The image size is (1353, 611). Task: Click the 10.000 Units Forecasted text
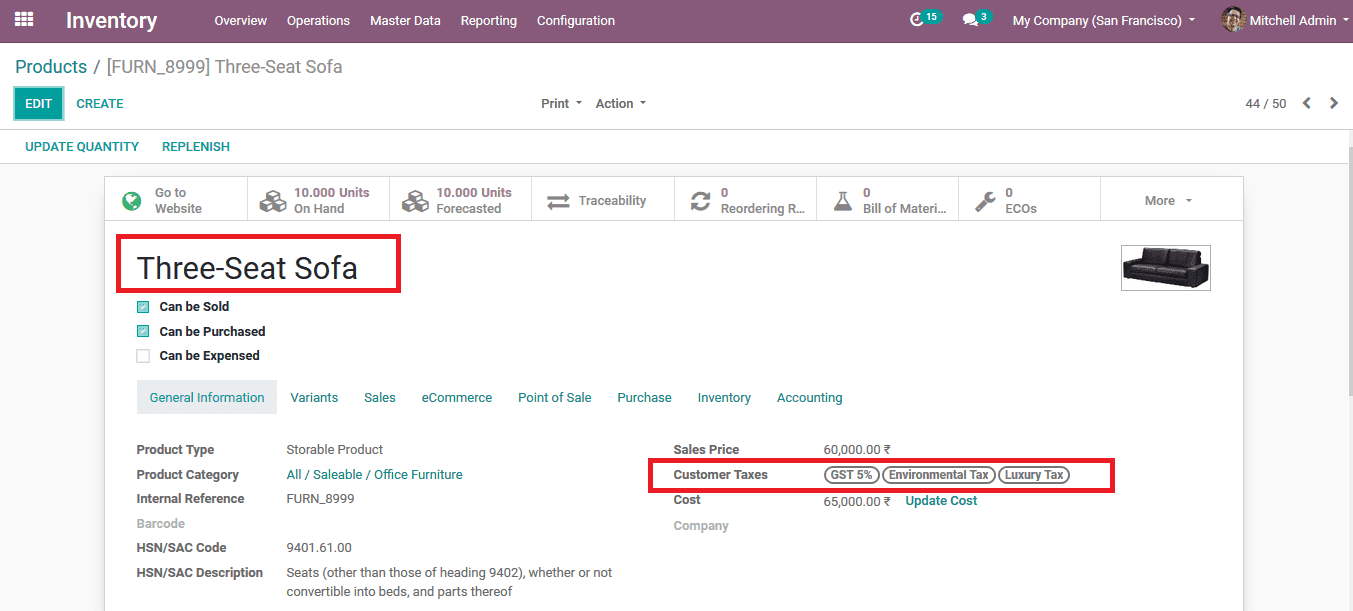pyautogui.click(x=474, y=201)
